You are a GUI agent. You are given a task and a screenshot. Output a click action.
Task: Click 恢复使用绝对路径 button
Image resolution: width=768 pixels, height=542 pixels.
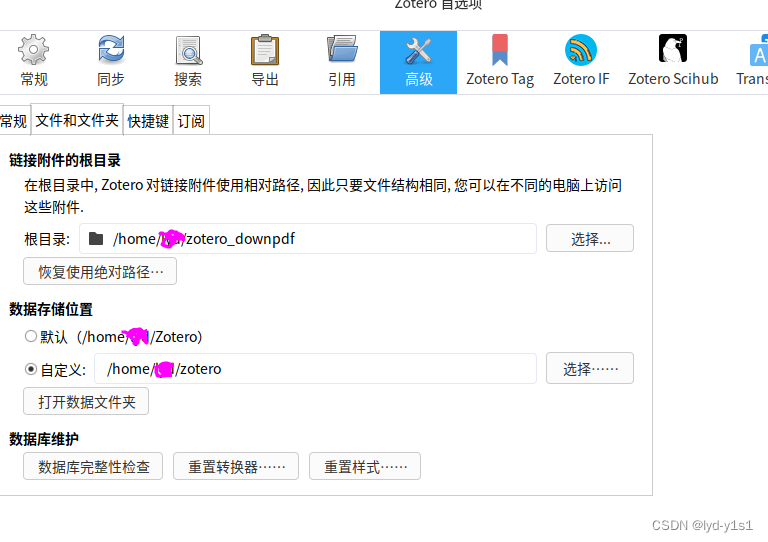coord(100,271)
